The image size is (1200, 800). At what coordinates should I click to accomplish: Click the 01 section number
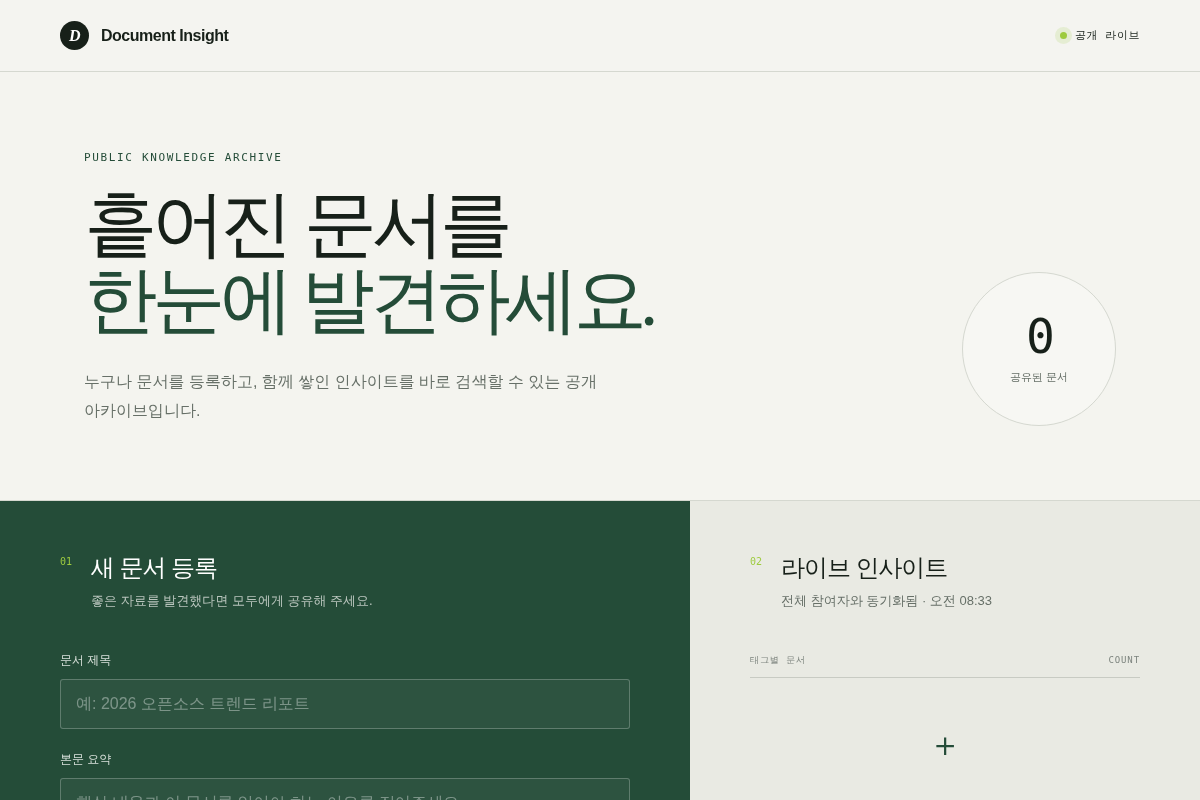point(66,561)
